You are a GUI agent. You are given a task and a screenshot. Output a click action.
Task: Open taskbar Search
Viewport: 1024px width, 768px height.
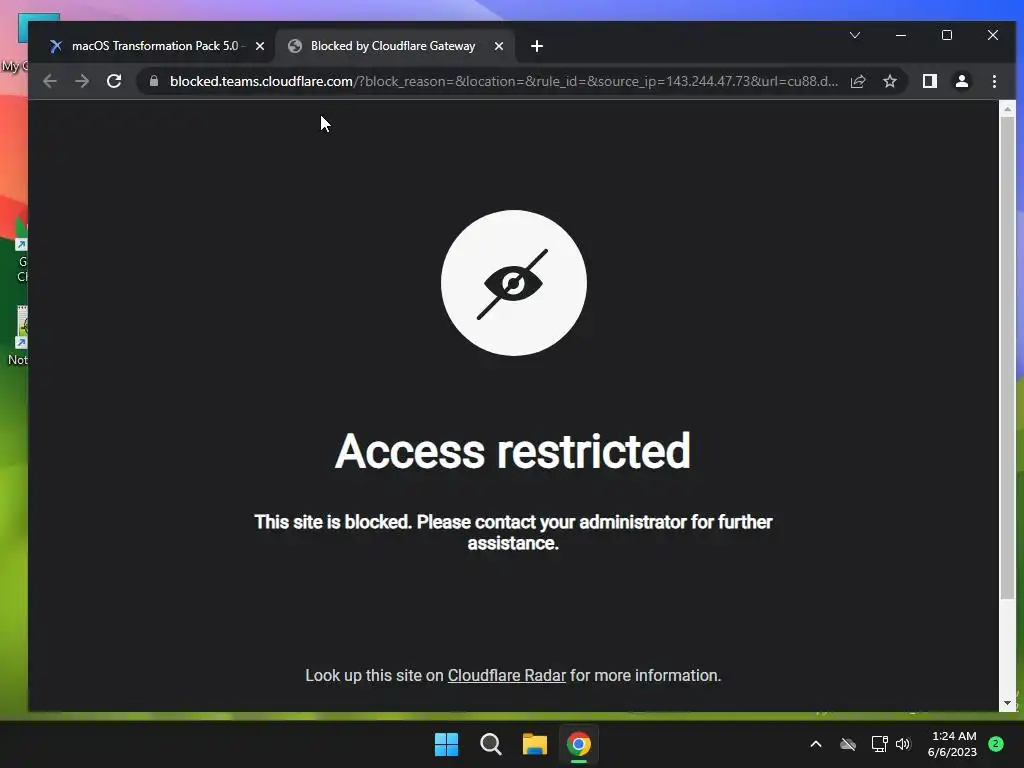[490, 744]
